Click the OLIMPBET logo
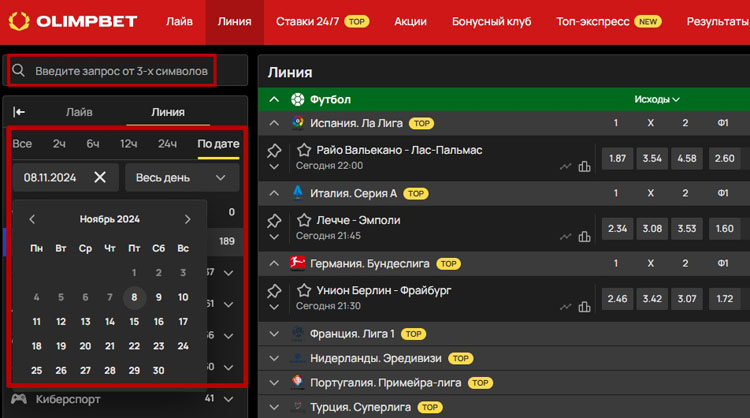Image resolution: width=750 pixels, height=418 pixels. point(73,22)
